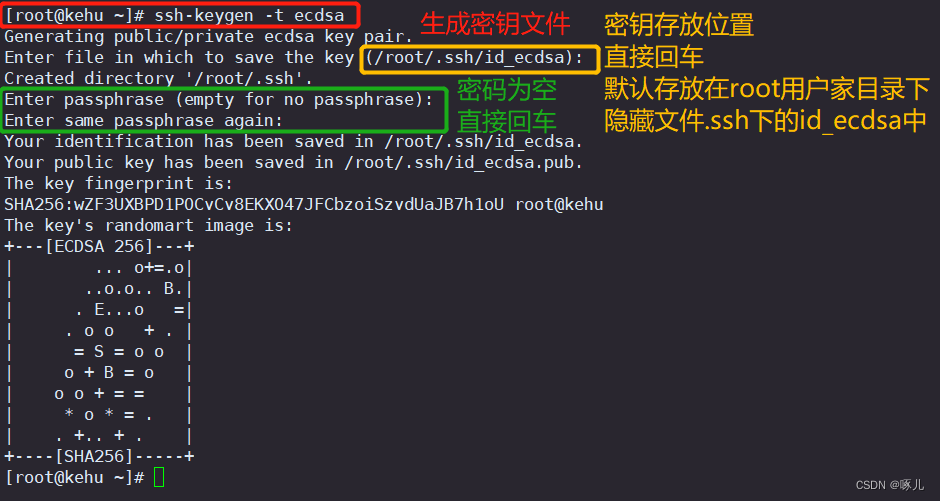Click the "Your public key has been saved" line
The image size is (940, 501).
click(293, 162)
